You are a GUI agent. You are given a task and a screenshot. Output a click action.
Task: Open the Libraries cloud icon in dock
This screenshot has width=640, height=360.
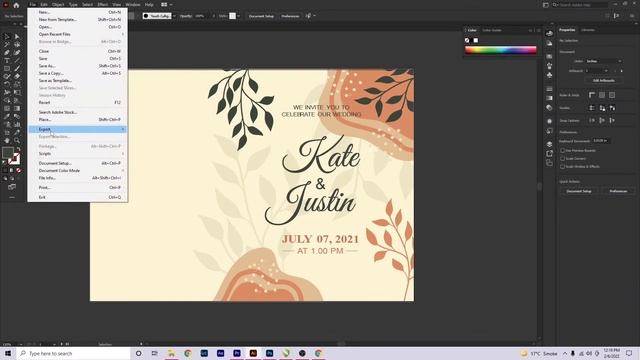click(549, 33)
